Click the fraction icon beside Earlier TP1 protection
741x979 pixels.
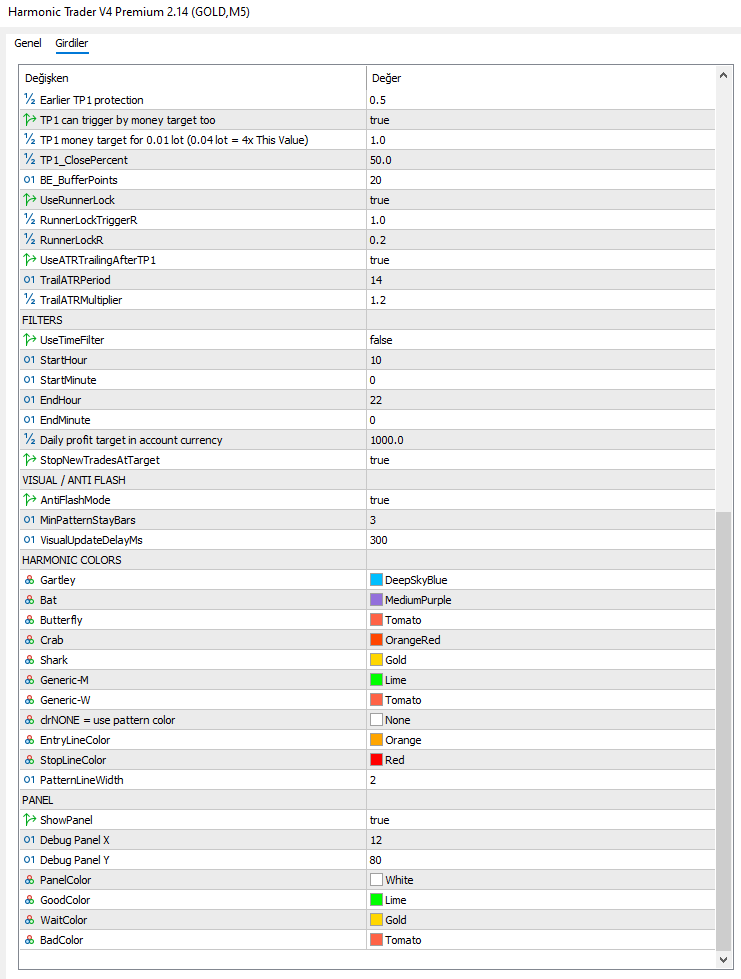coord(29,100)
